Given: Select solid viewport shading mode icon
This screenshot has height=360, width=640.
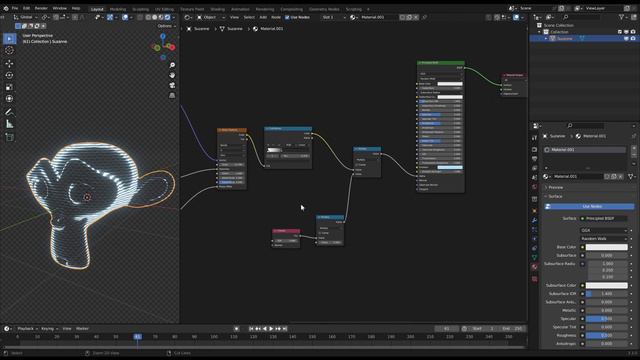Looking at the screenshot, I should pos(155,18).
